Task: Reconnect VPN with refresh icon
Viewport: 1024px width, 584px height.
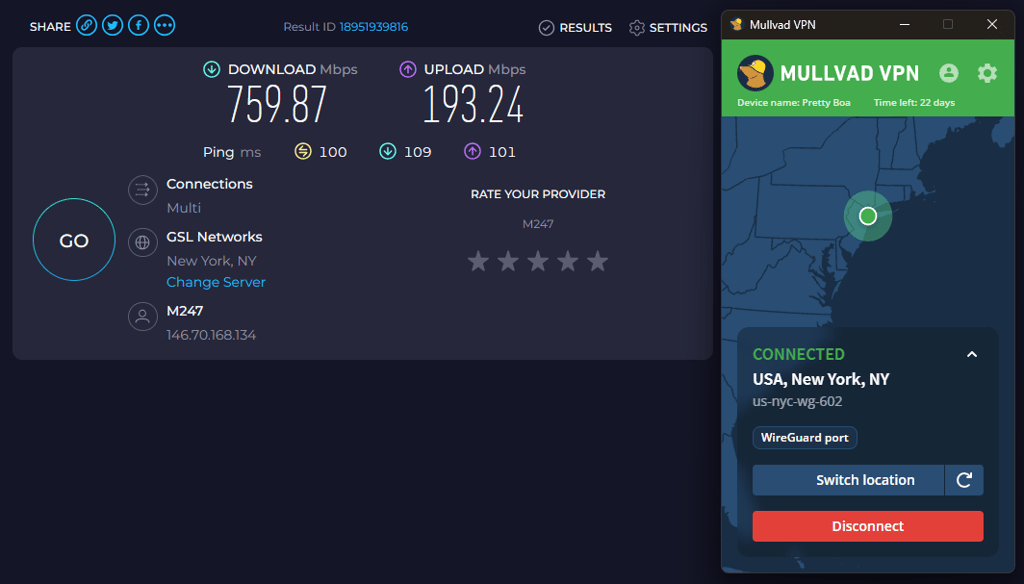Action: coord(965,480)
